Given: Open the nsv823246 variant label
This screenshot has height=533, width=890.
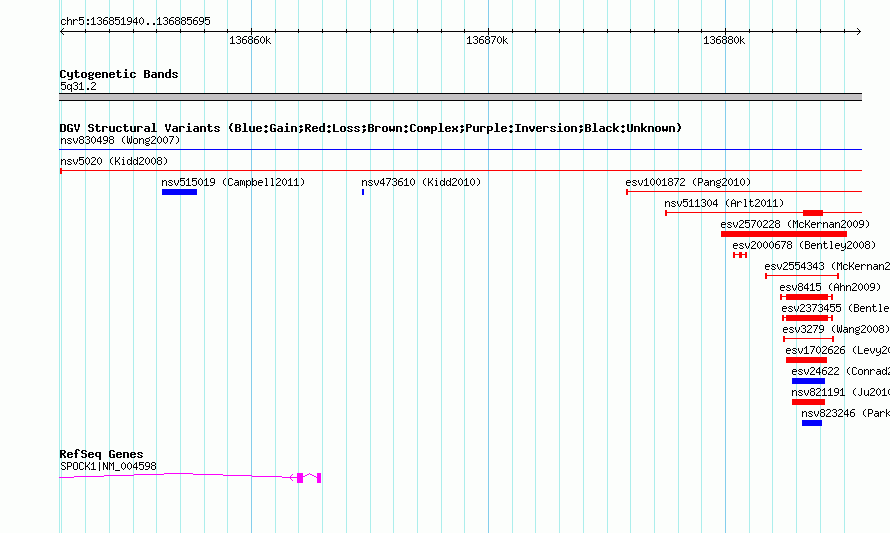Looking at the screenshot, I should pos(845,413).
